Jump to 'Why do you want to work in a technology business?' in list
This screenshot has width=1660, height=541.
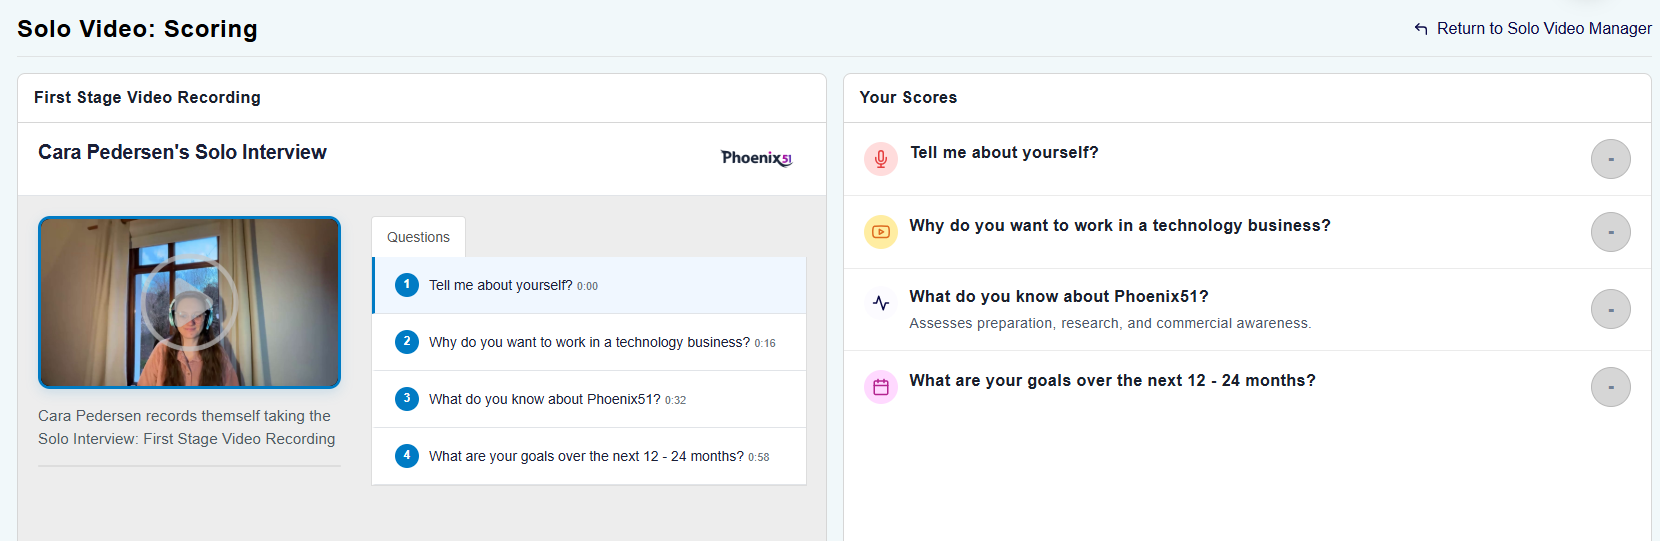pyautogui.click(x=589, y=342)
